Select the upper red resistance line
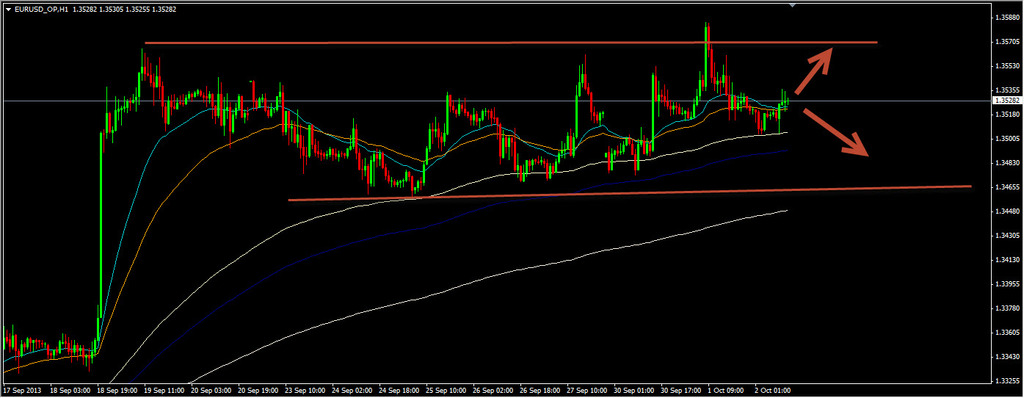 511,42
